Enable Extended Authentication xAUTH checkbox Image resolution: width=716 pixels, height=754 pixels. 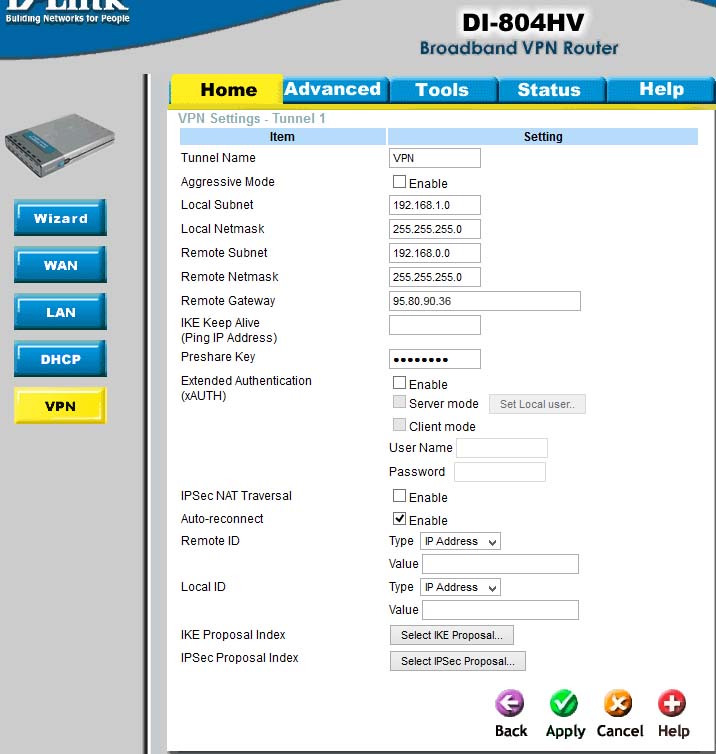399,383
